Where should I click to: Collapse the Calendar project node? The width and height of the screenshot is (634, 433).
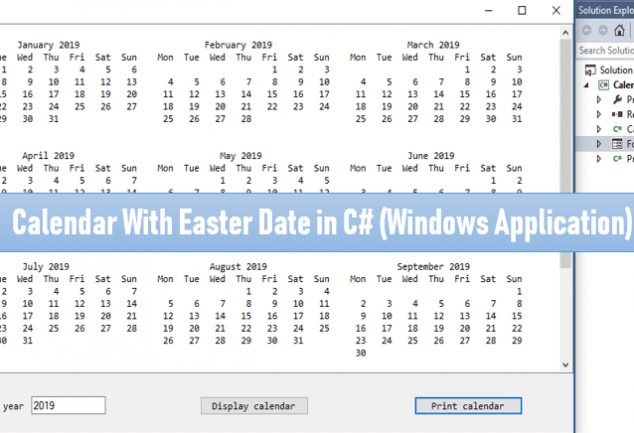pos(586,85)
